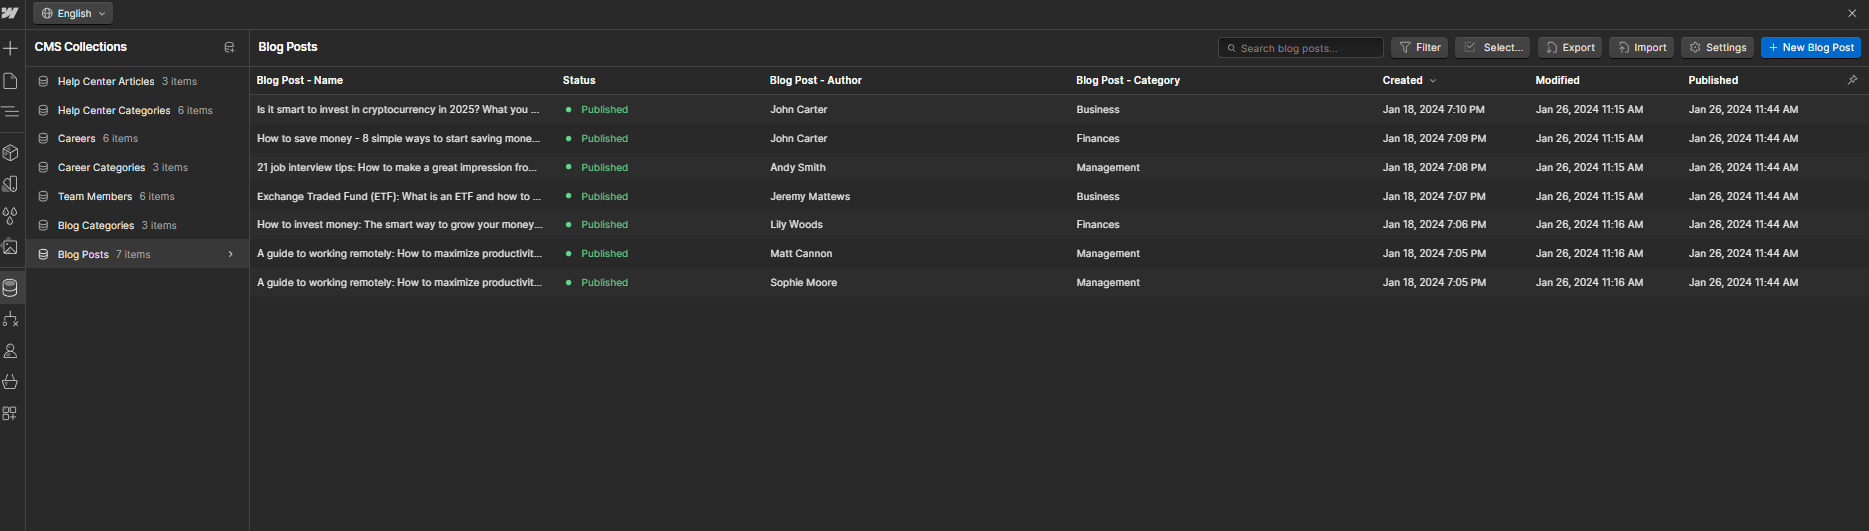Open the English locale dropdown

click(73, 13)
